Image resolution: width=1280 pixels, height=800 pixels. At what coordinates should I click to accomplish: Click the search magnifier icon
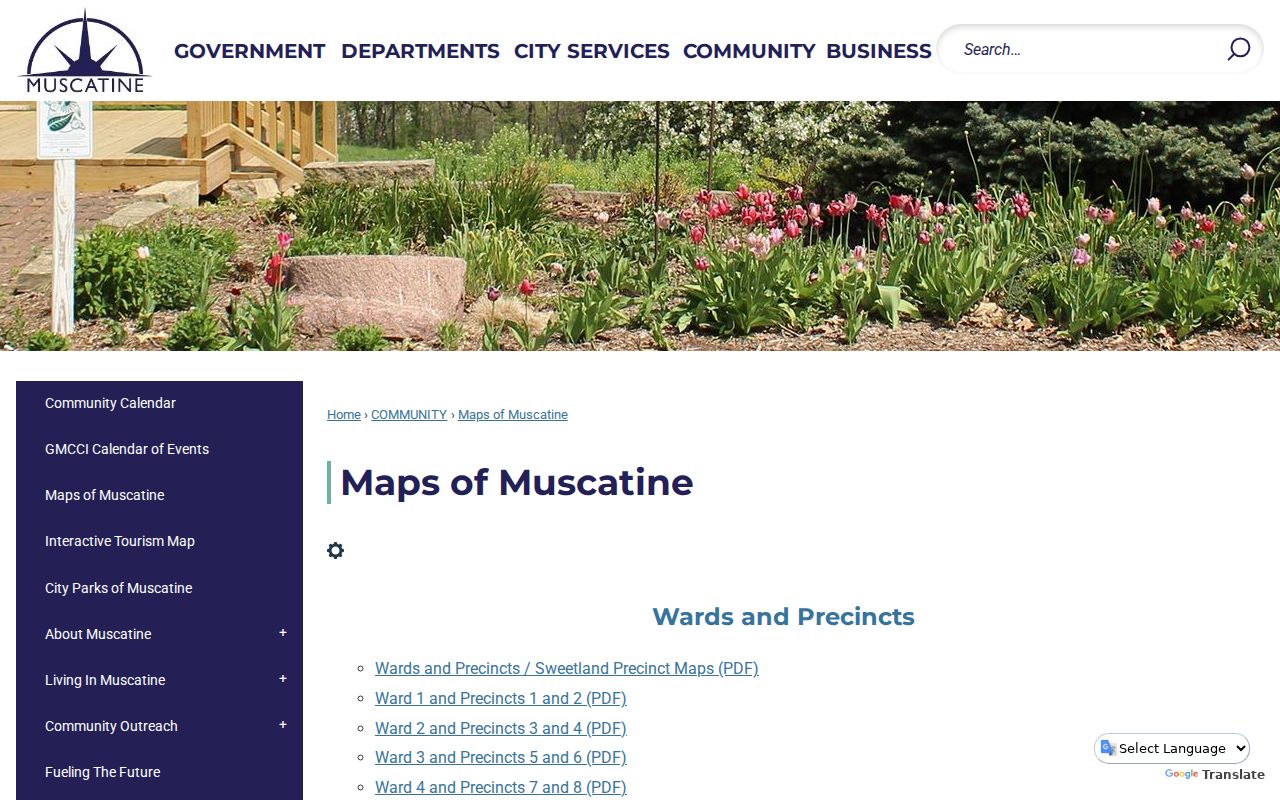[x=1238, y=49]
